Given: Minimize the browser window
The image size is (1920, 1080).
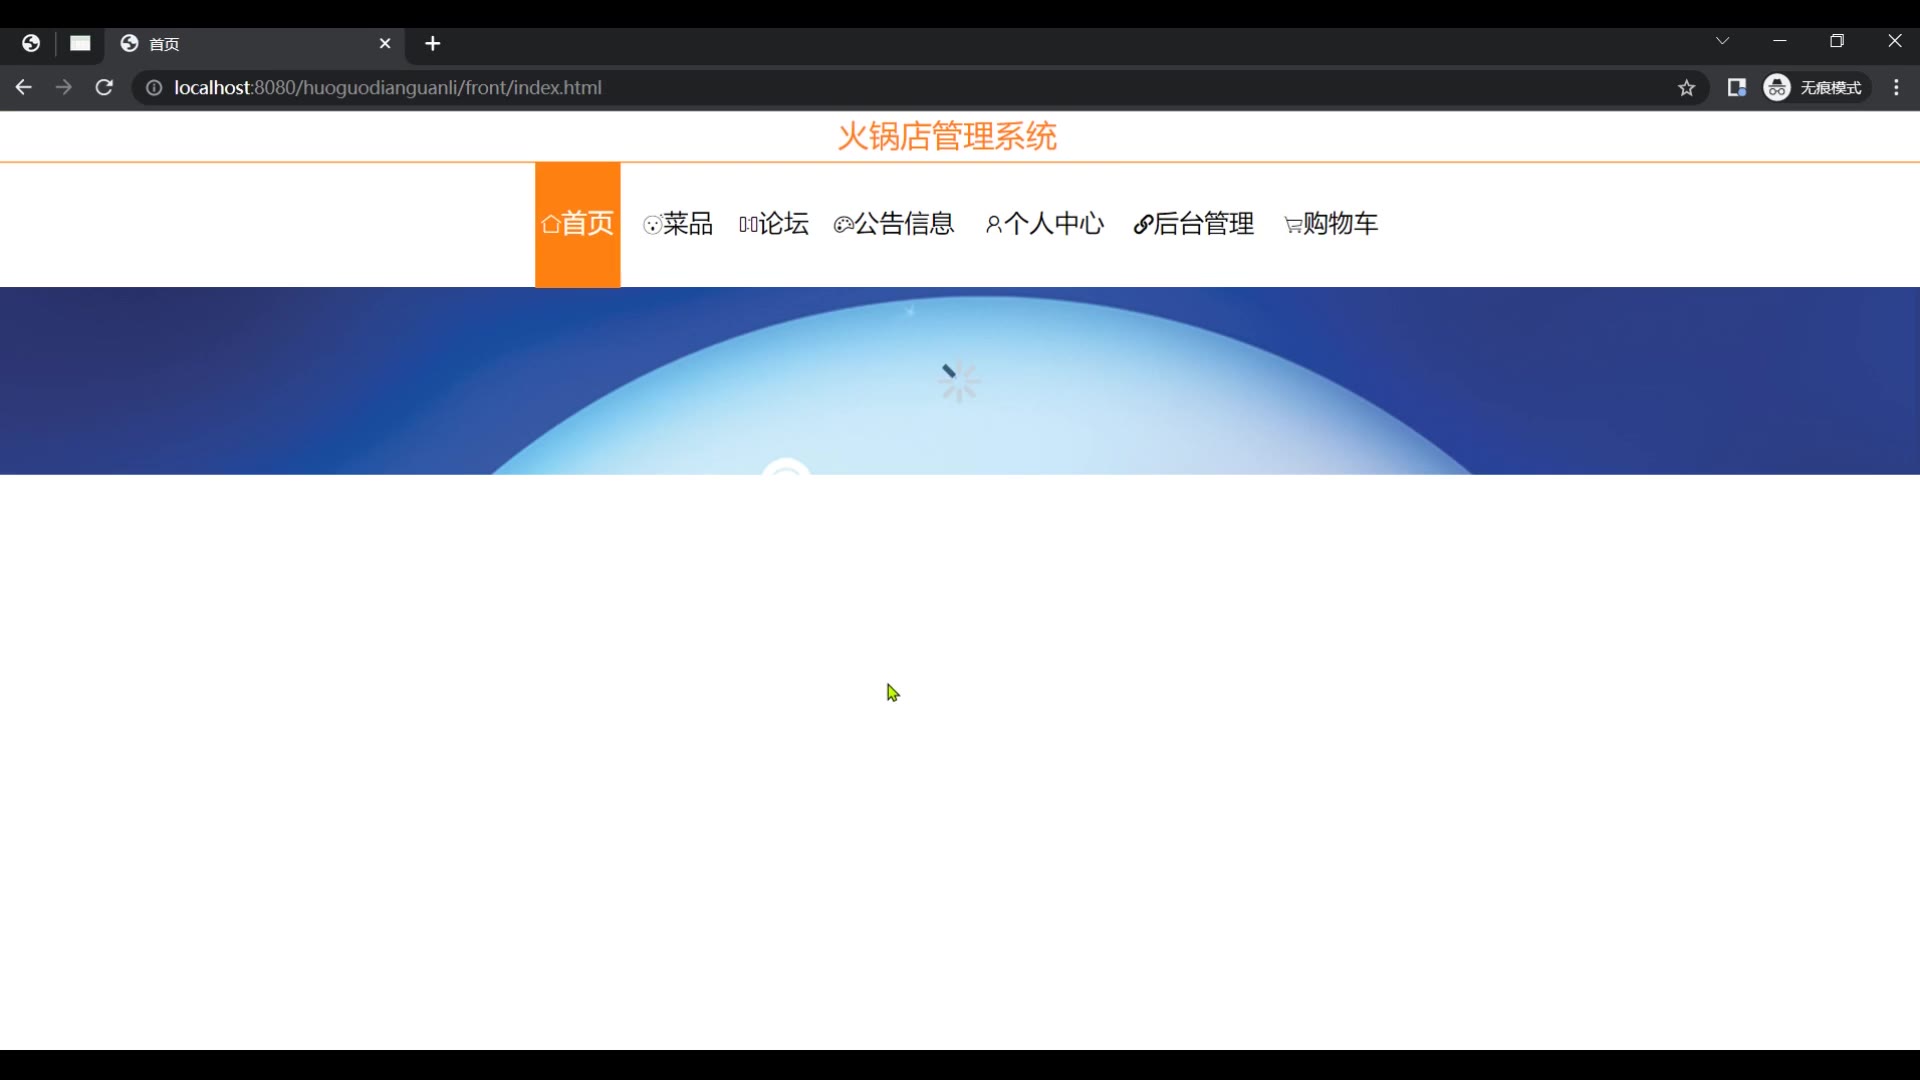Looking at the screenshot, I should [1780, 41].
